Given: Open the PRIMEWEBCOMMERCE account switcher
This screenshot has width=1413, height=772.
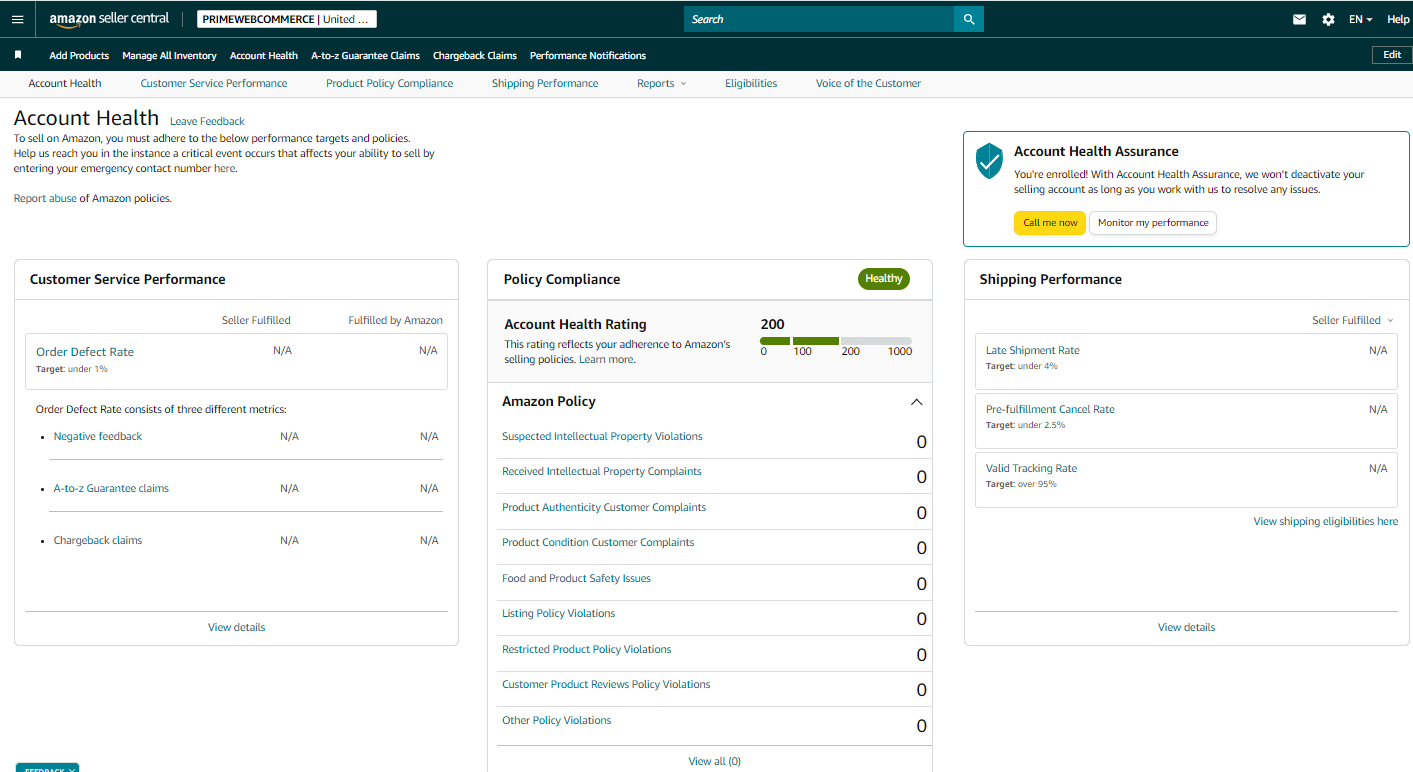Looking at the screenshot, I should (287, 19).
